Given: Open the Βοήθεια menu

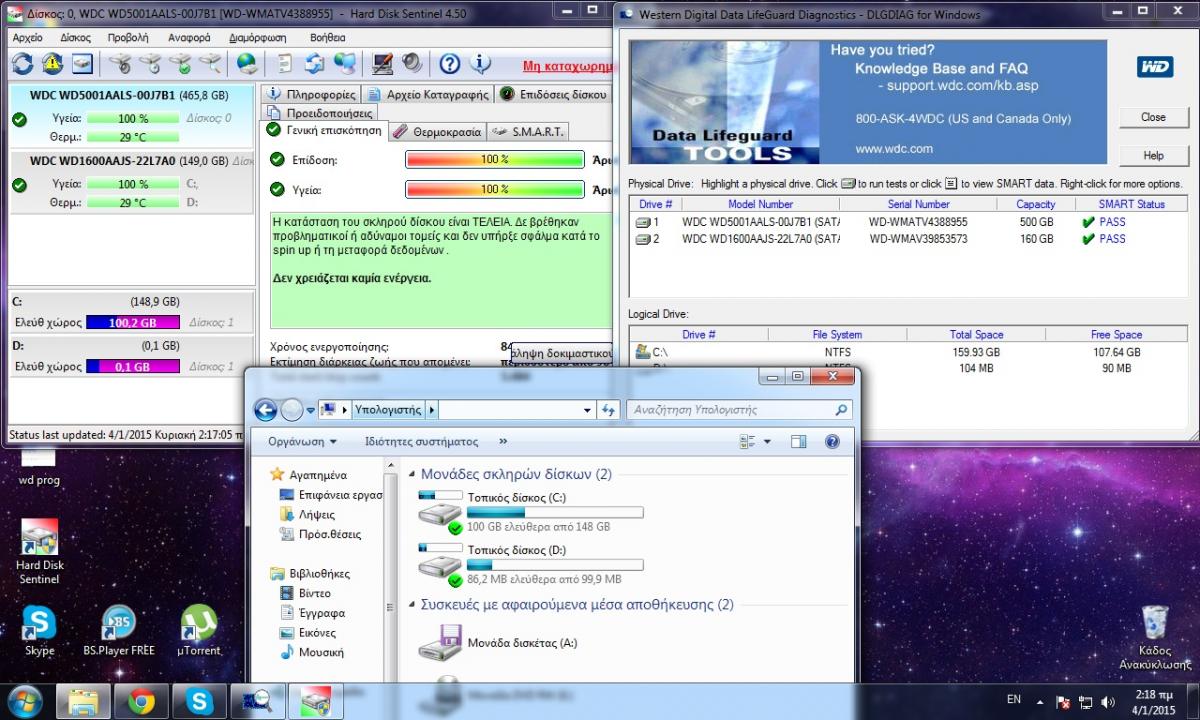Looking at the screenshot, I should 328,37.
